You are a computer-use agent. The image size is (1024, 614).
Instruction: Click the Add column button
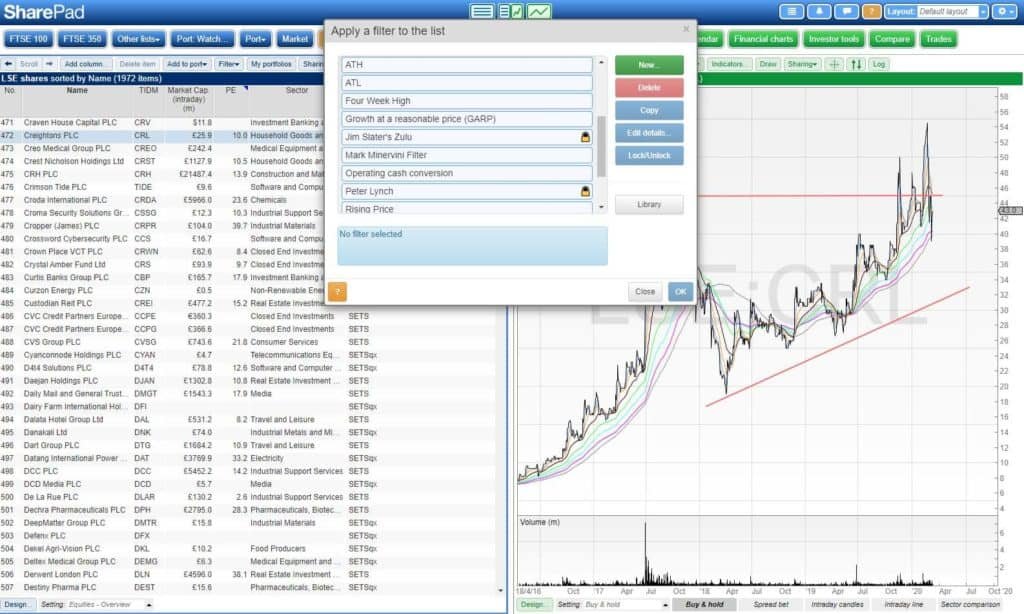click(x=84, y=64)
